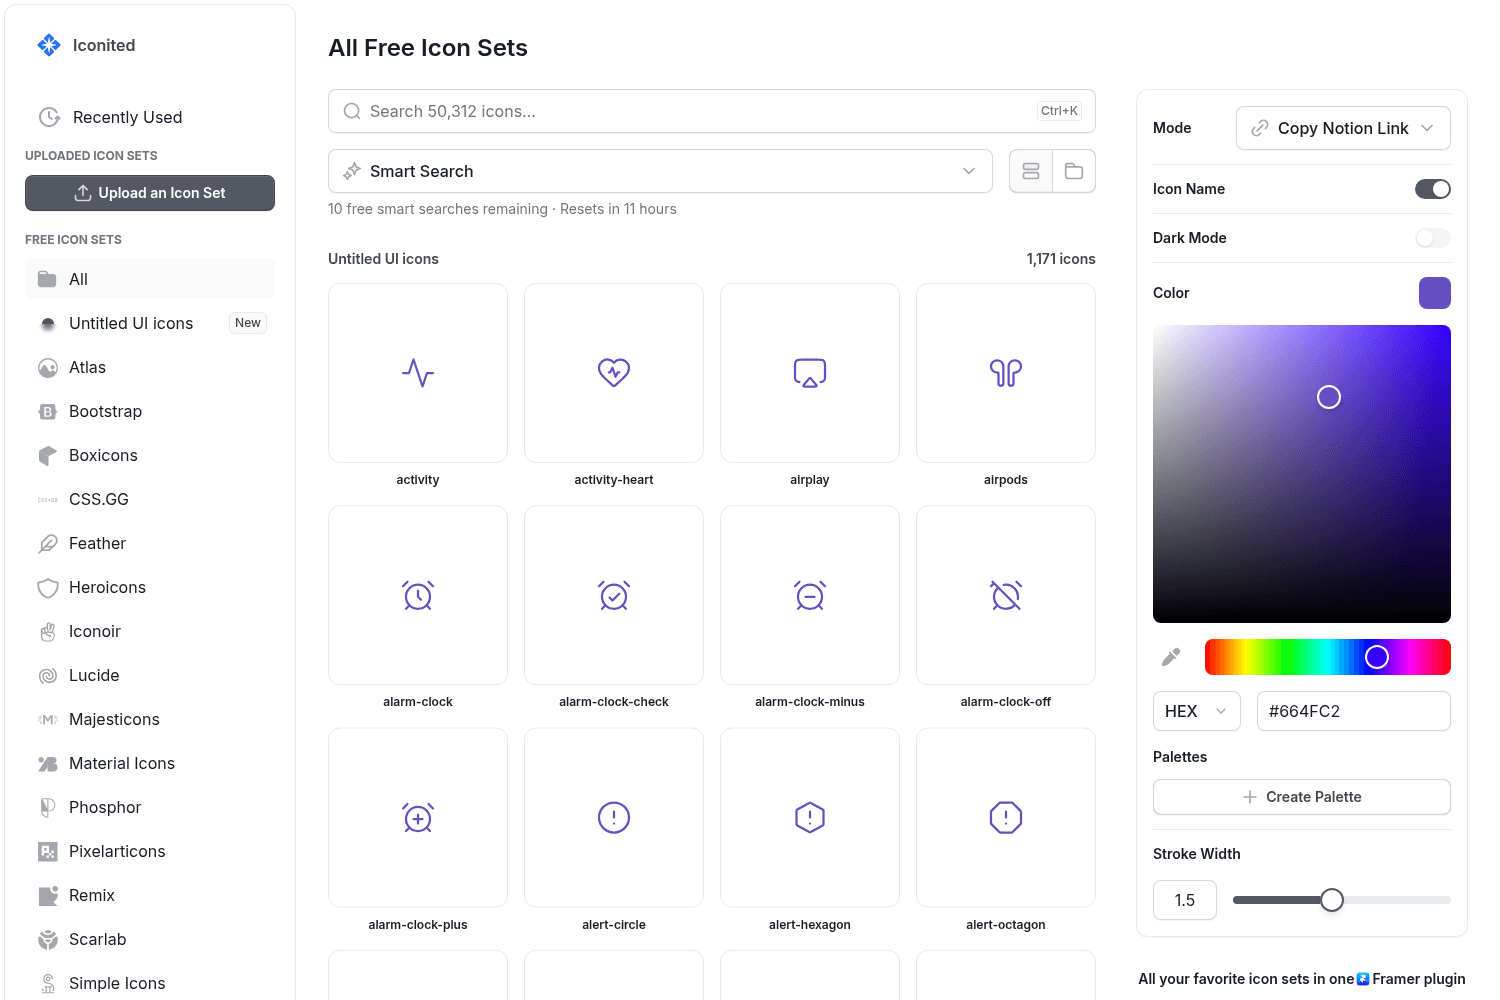This screenshot has width=1500, height=1000.
Task: Click the Create Palette button
Action: point(1302,797)
